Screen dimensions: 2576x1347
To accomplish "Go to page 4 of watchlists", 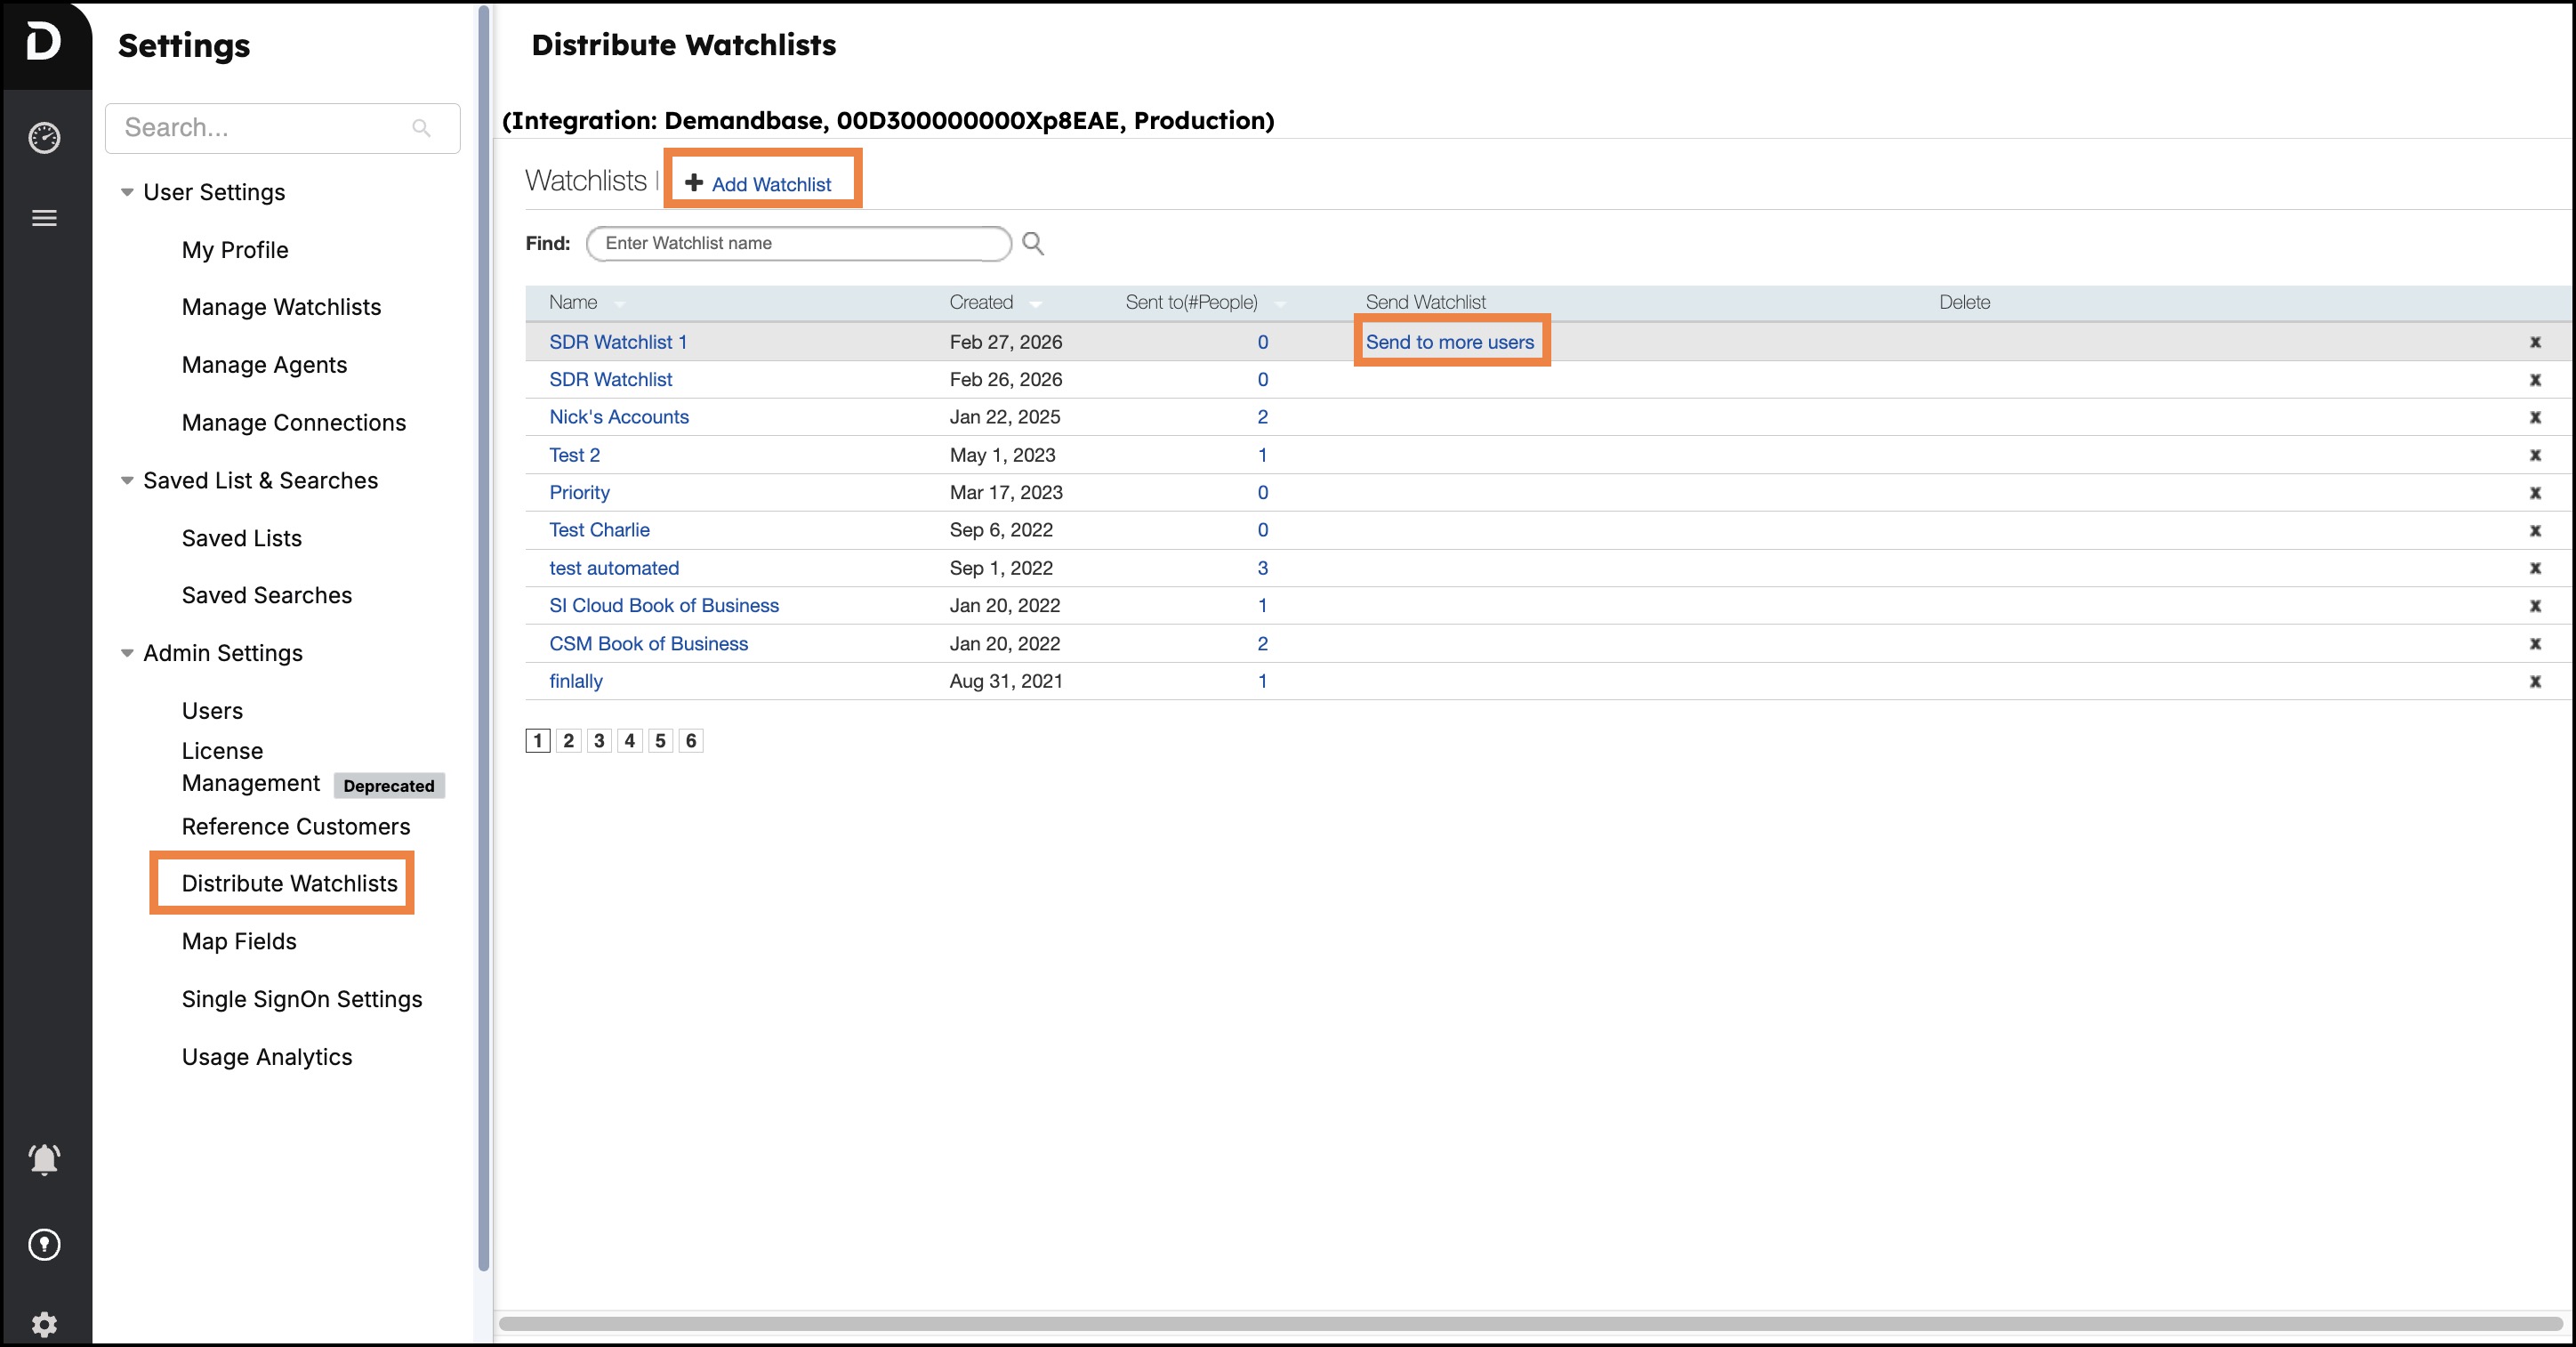I will point(629,741).
